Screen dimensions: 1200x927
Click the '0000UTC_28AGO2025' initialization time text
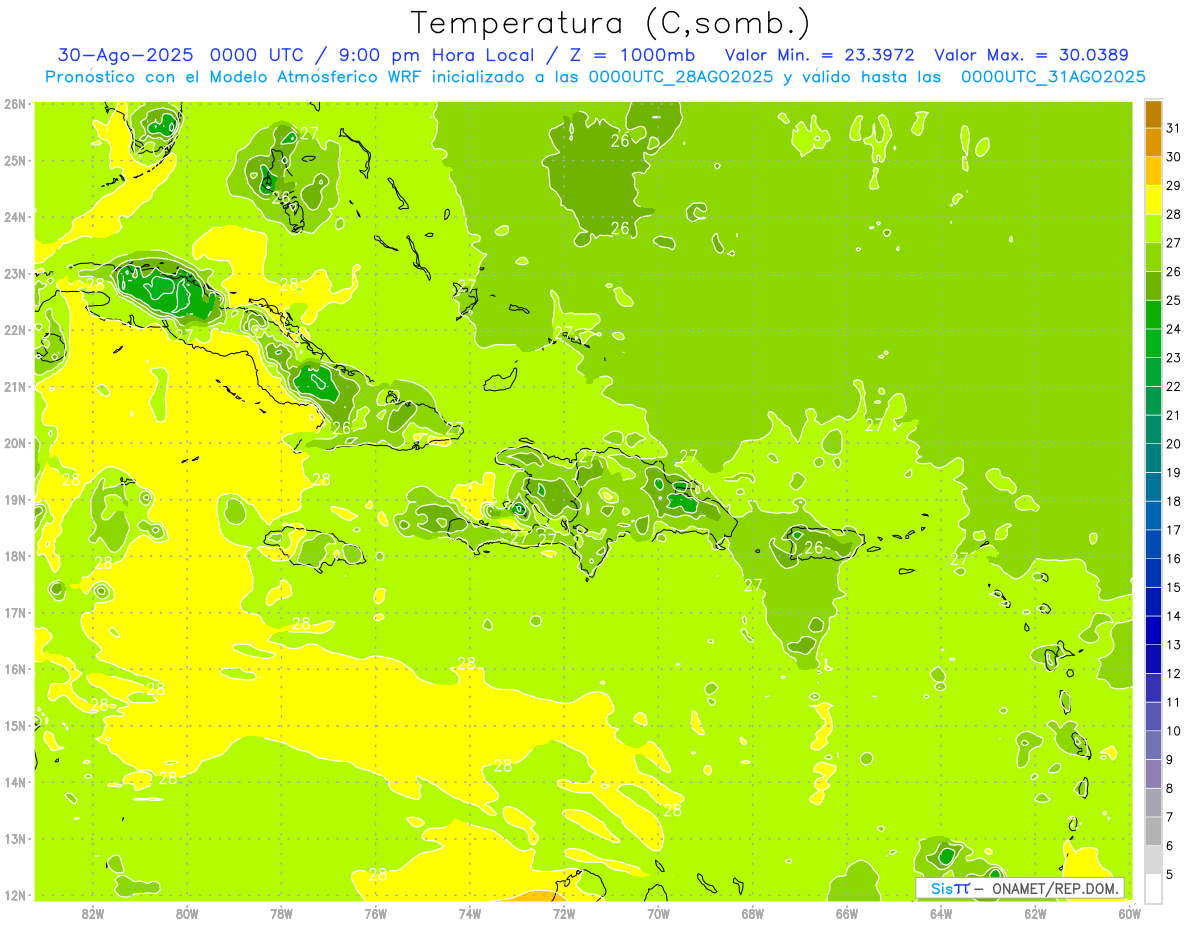coord(681,77)
